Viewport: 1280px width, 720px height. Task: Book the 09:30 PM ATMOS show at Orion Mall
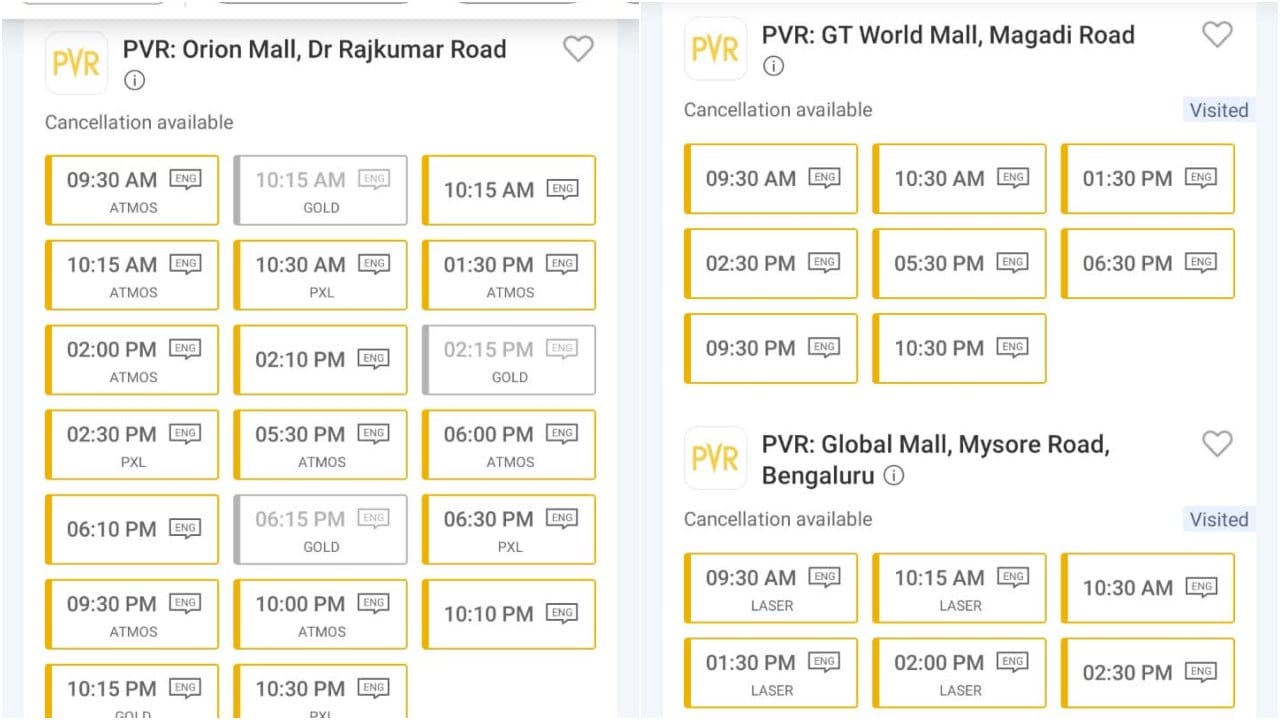point(132,615)
